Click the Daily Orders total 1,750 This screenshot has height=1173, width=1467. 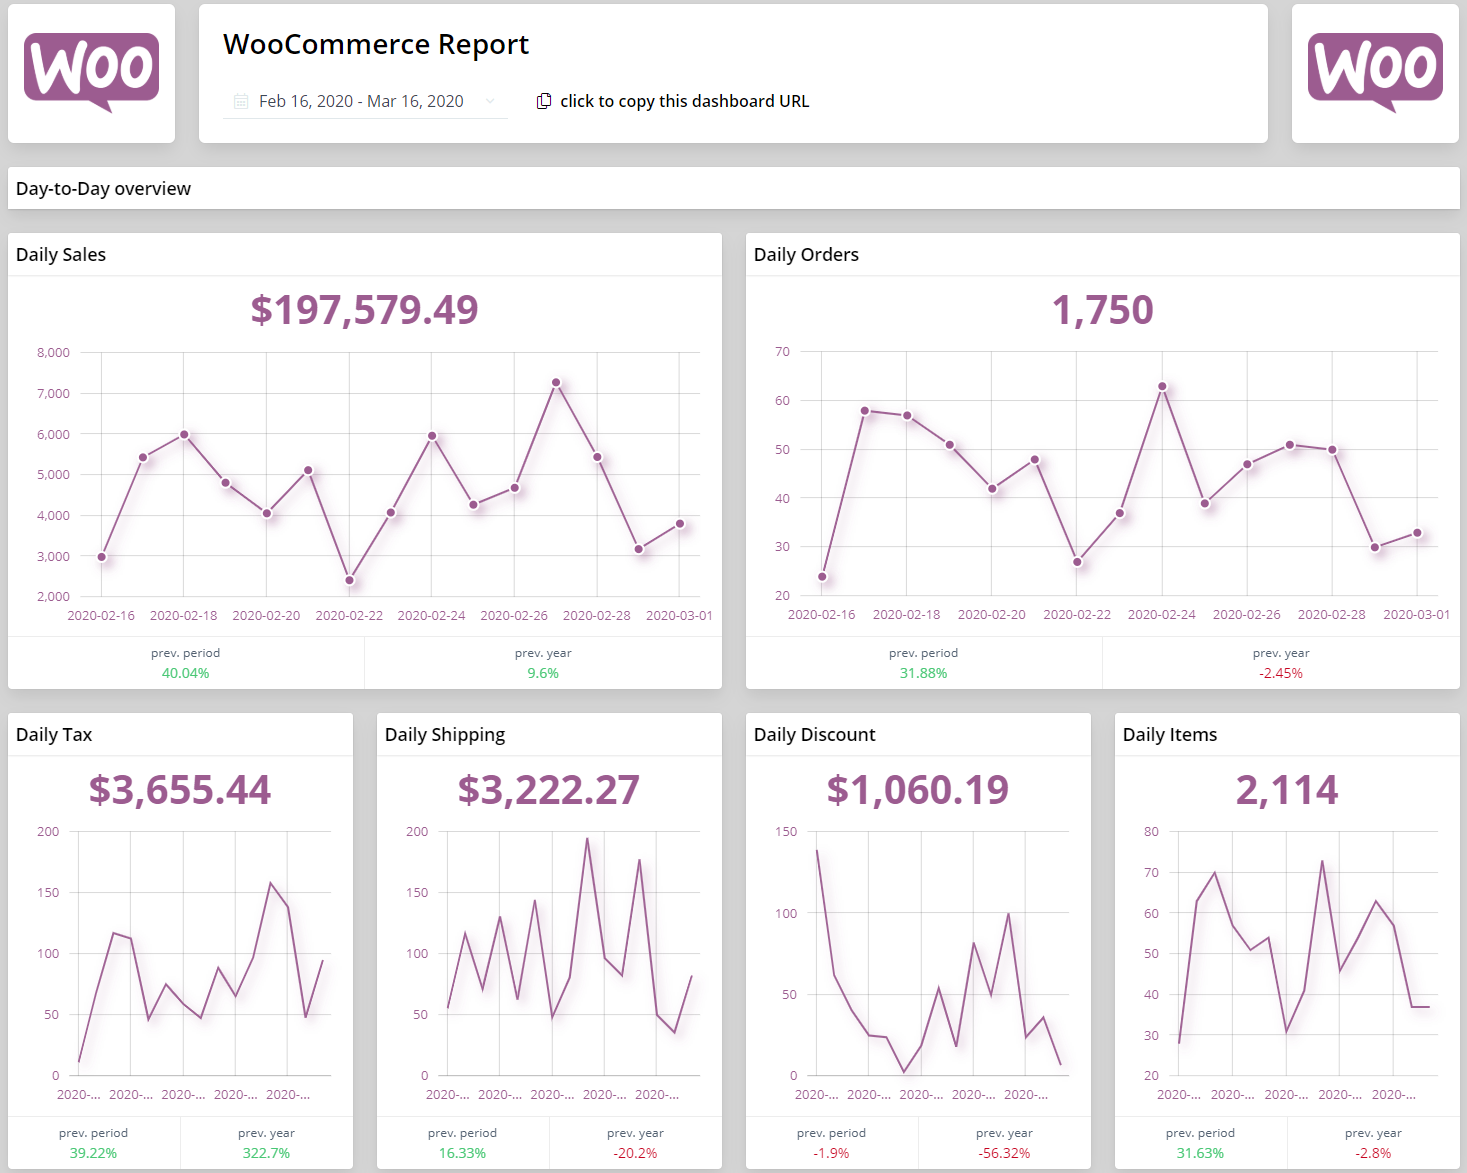[1102, 310]
